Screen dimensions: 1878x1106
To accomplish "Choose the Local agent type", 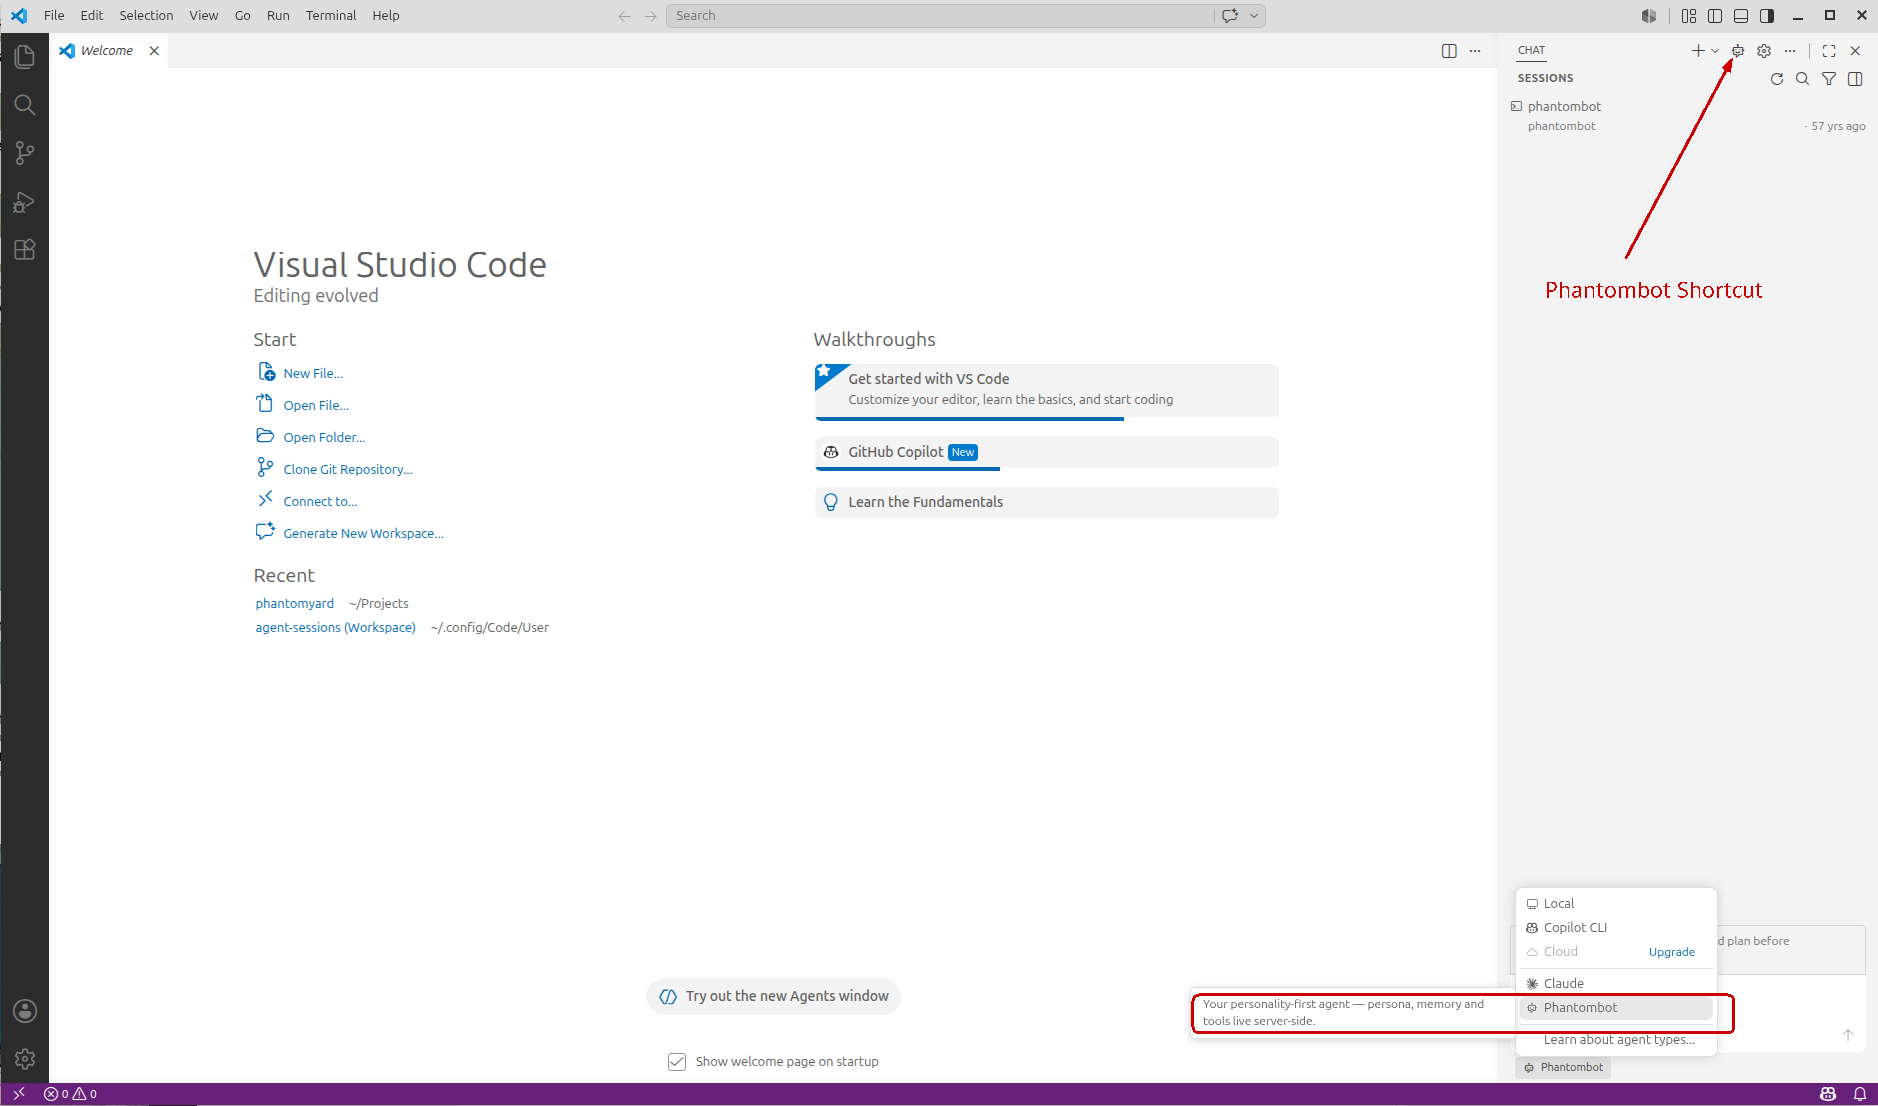I will point(1616,904).
